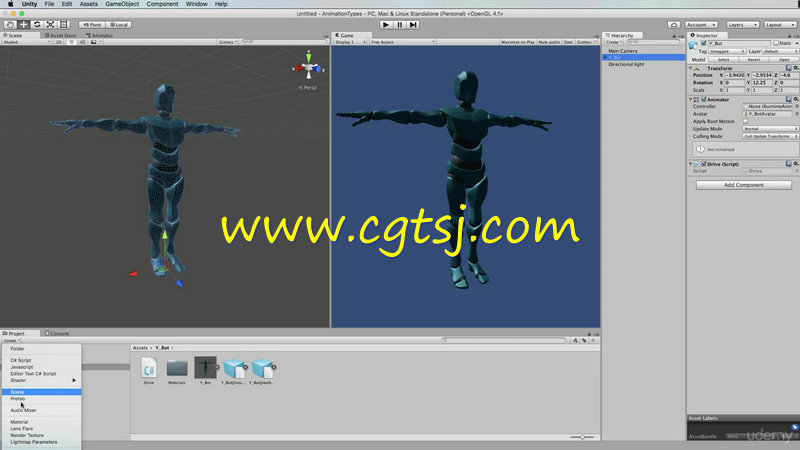Screen dimensions: 800x450
Task: Click the Position X field
Action: point(735,75)
